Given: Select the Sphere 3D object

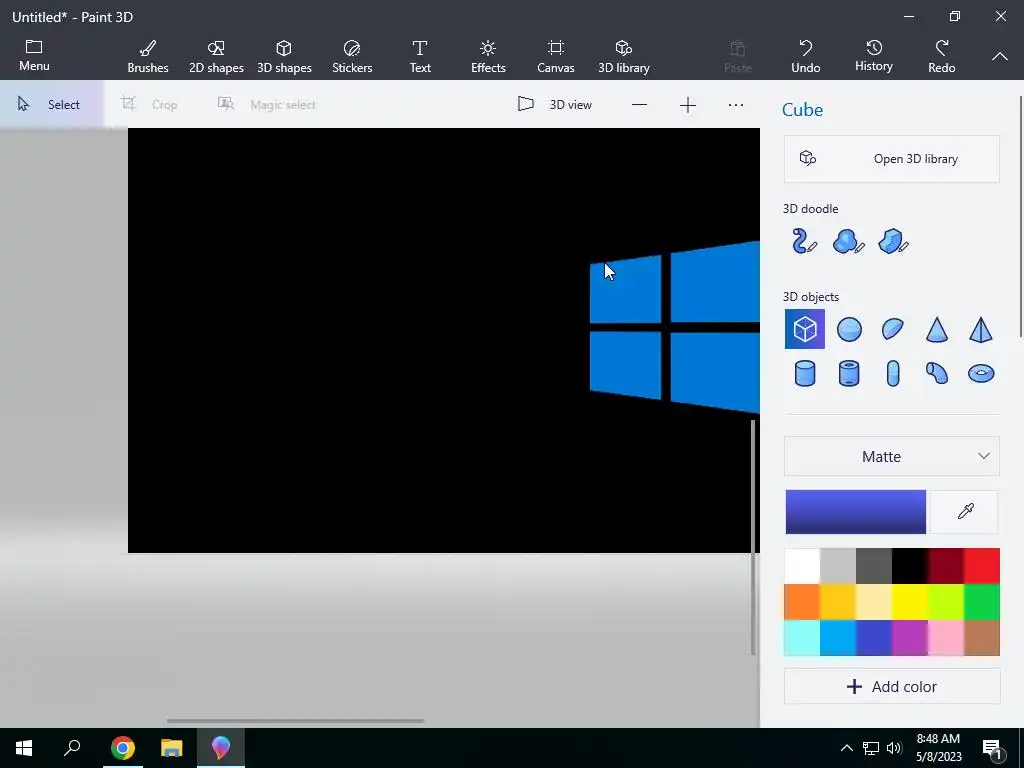Looking at the screenshot, I should [849, 329].
